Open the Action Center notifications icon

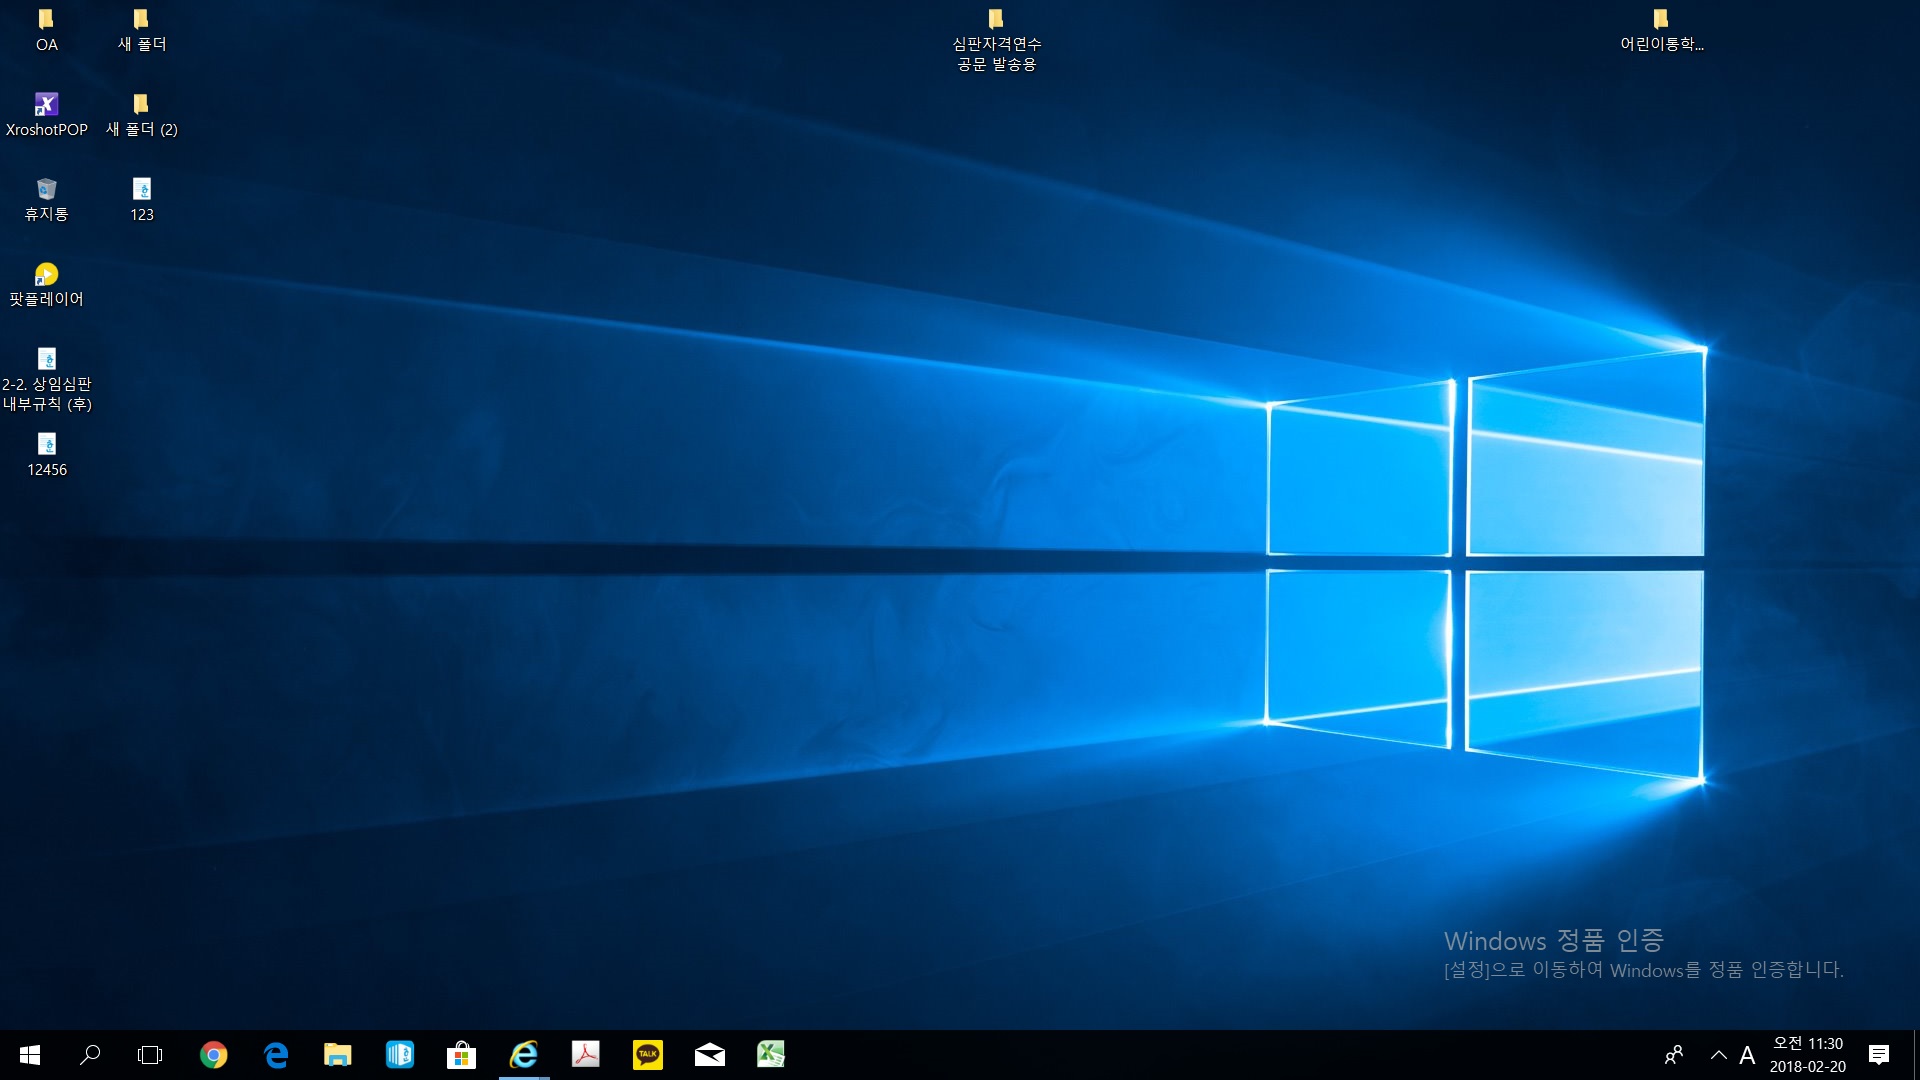tap(1879, 1055)
